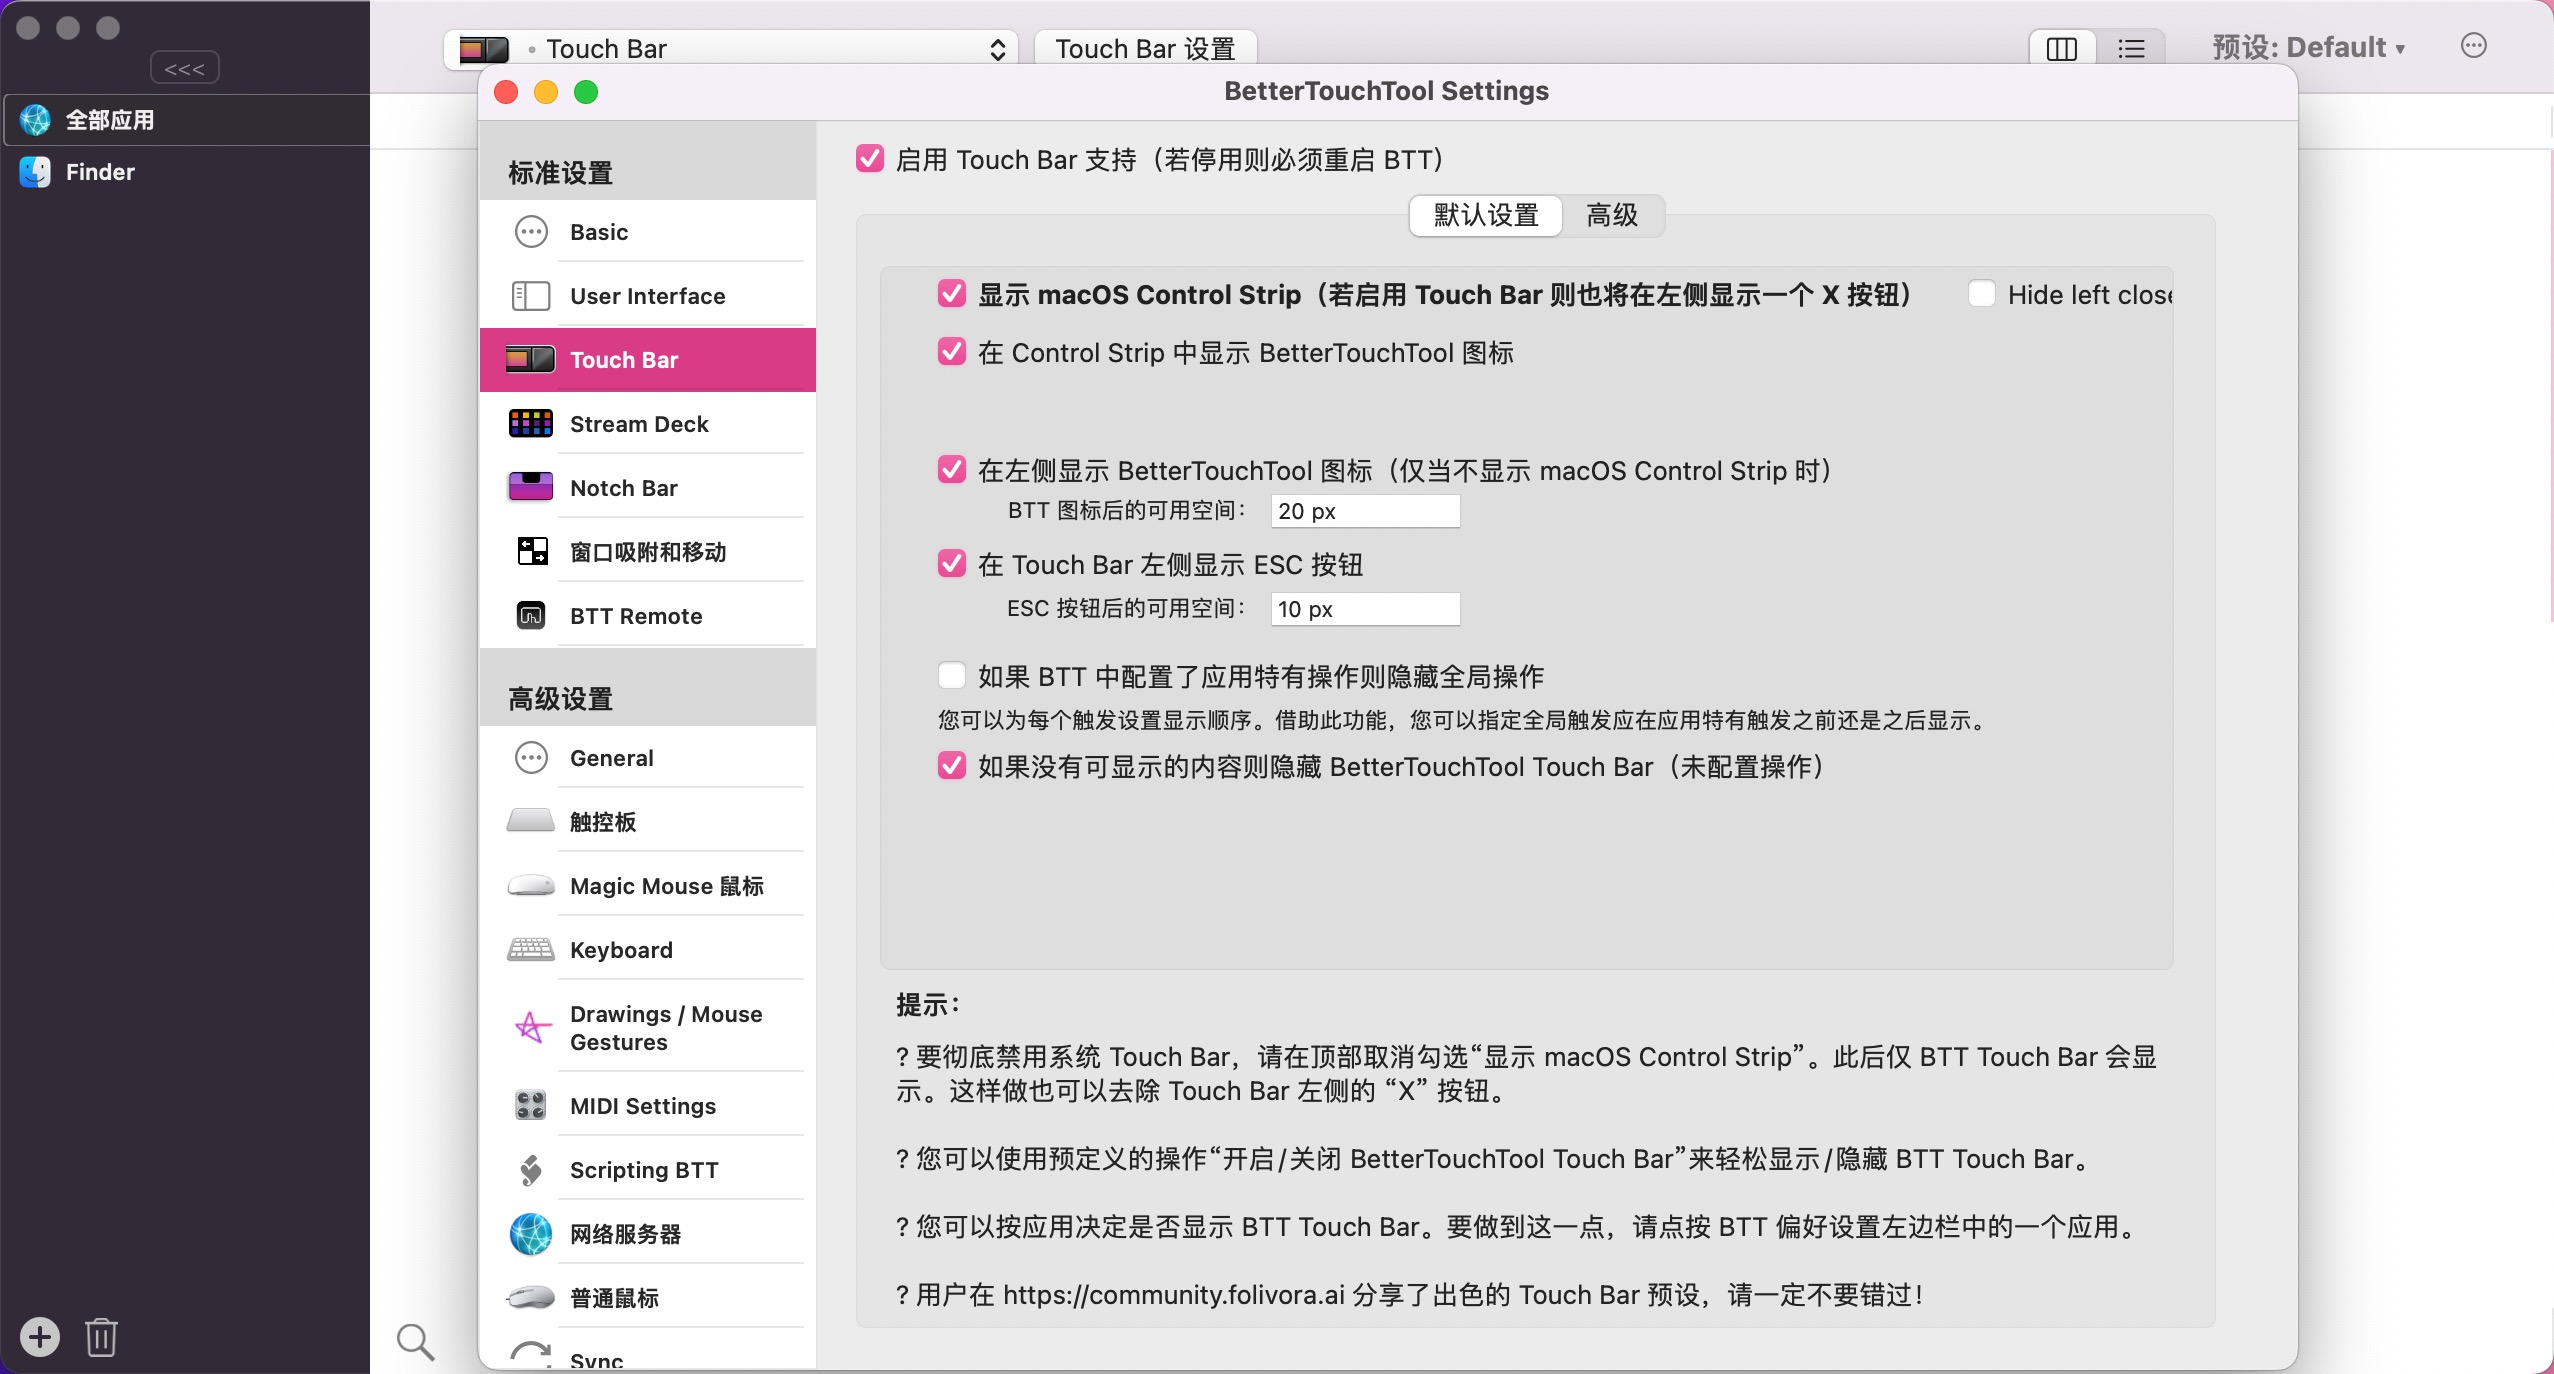Open User Interface settings
The width and height of the screenshot is (2554, 1374).
(648, 296)
